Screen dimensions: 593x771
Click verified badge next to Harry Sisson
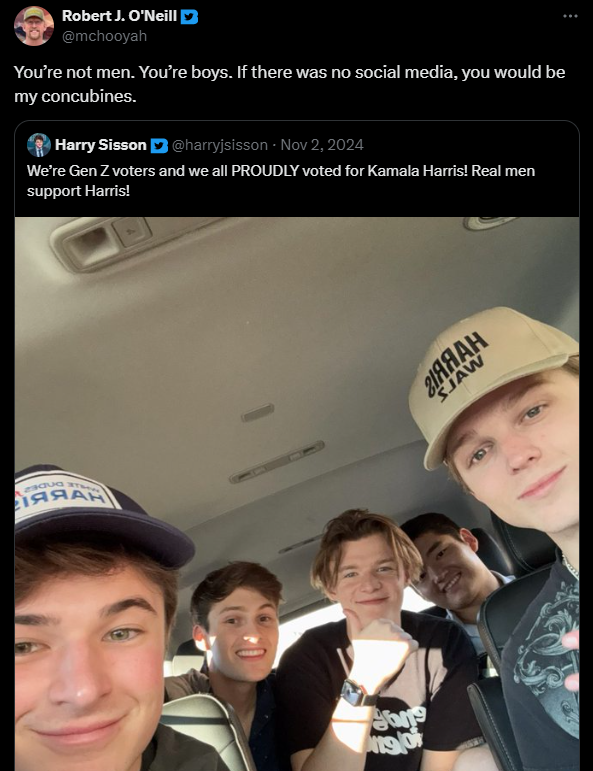[x=159, y=146]
